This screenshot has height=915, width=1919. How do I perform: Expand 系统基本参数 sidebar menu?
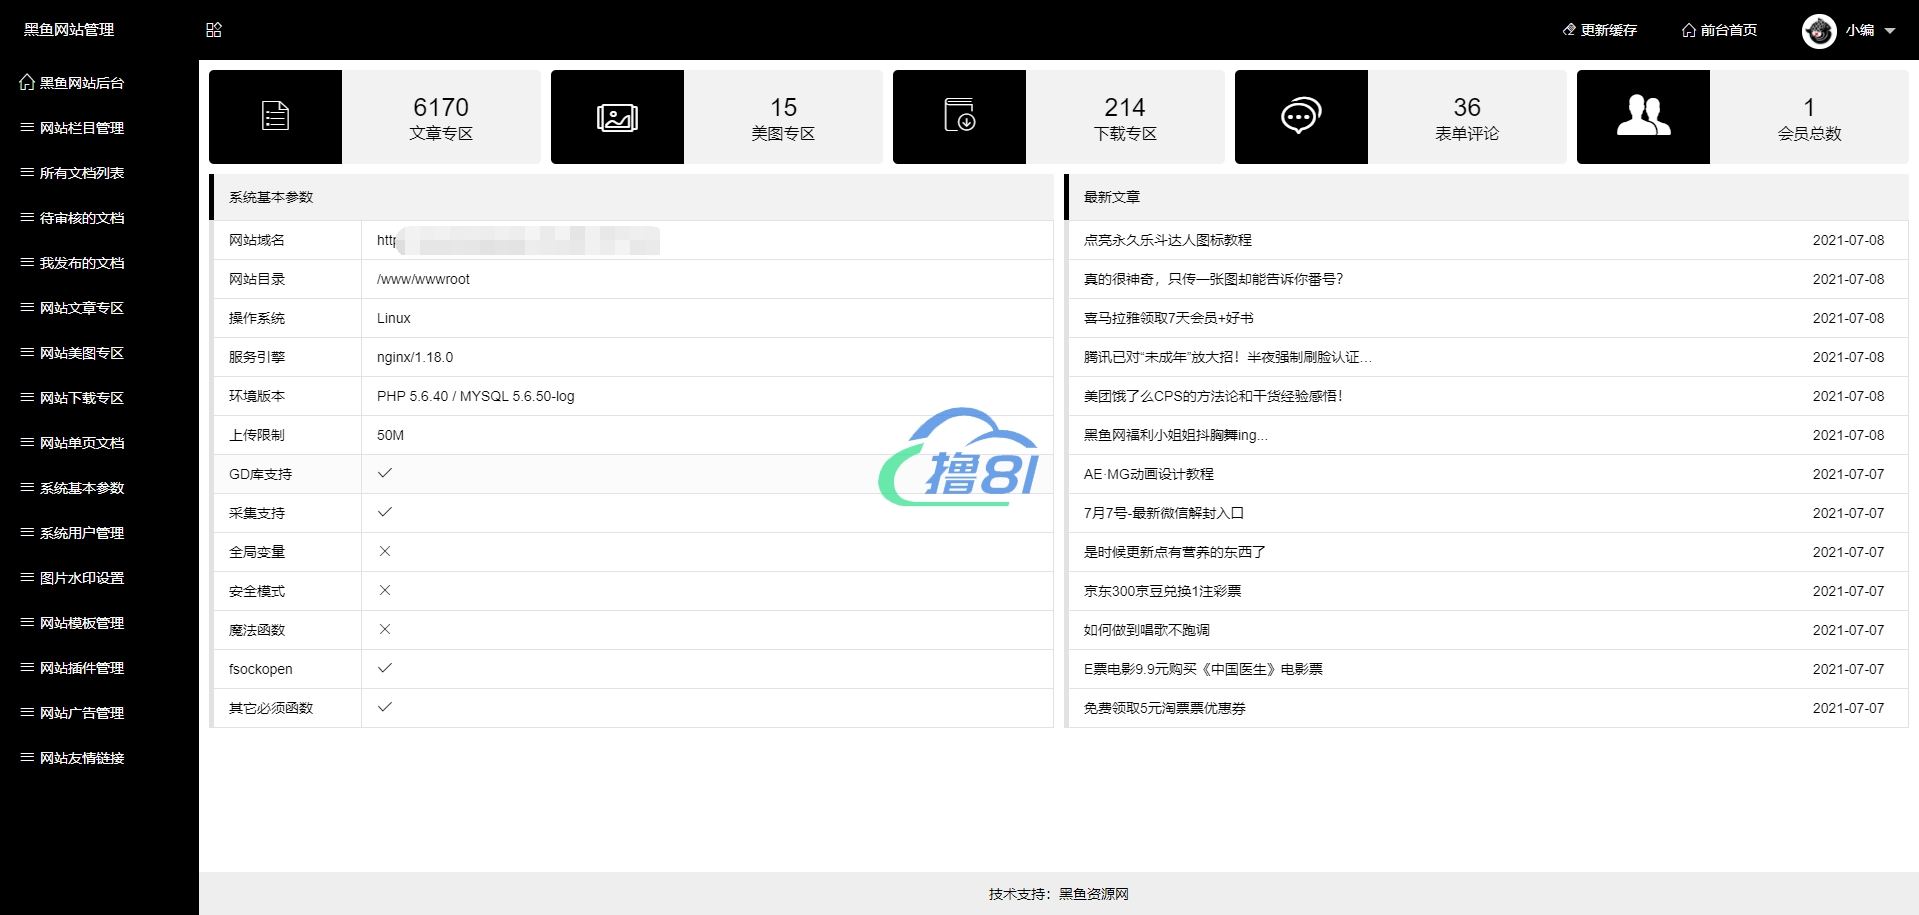81,488
